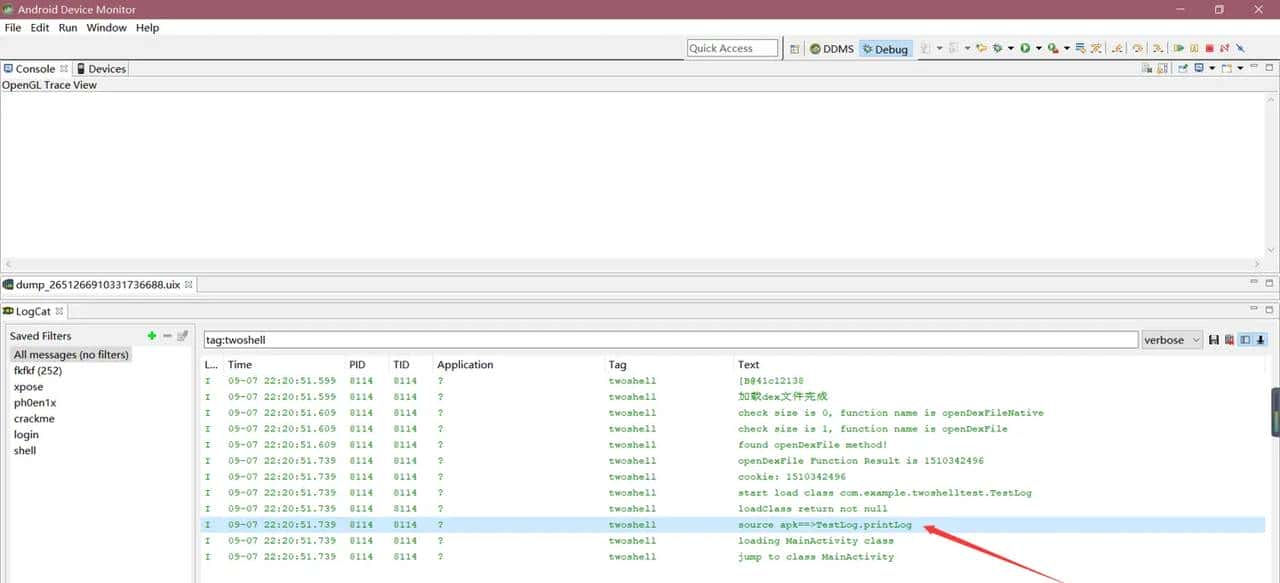
Task: Click the delete saved filter minus icon
Action: point(167,336)
